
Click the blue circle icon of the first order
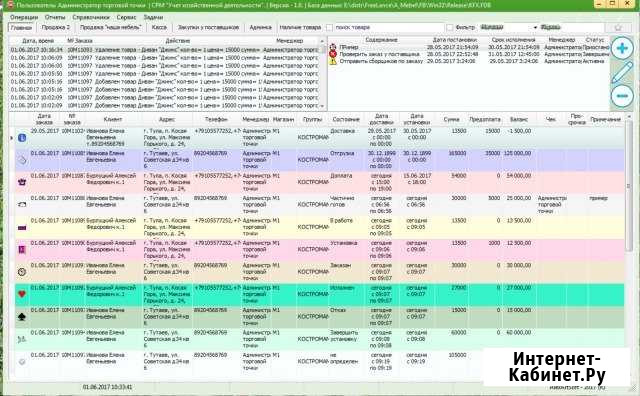(22, 138)
